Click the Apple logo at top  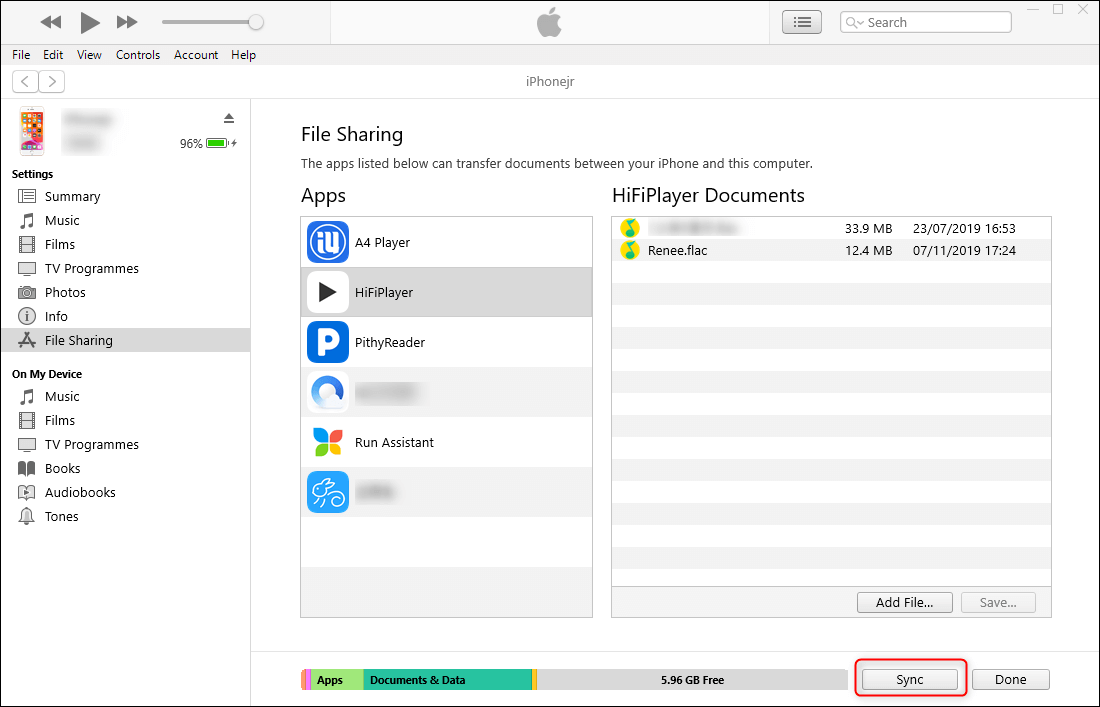[x=549, y=22]
